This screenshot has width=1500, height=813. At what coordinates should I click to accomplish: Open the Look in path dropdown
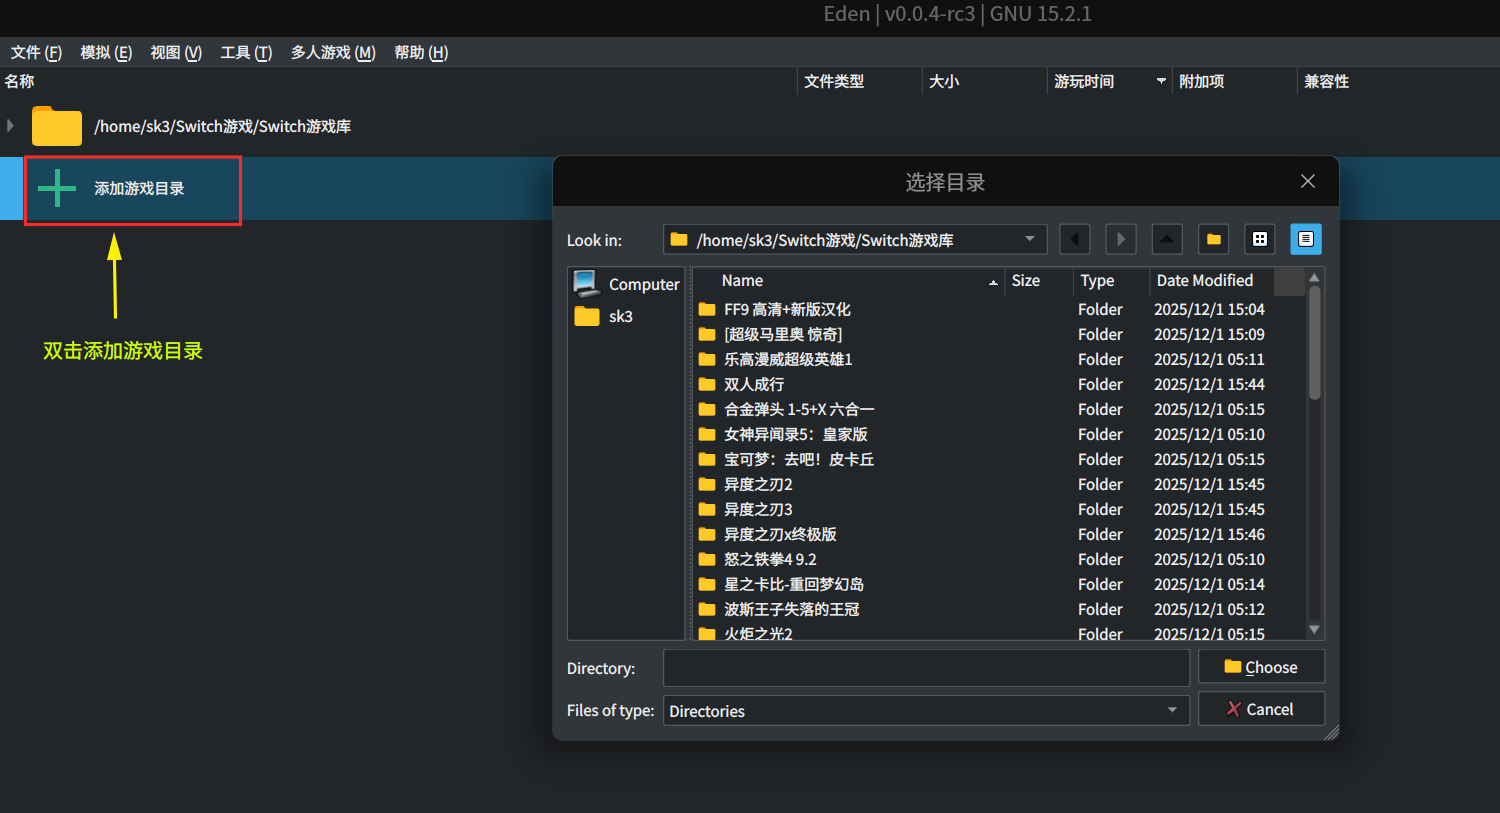pos(855,239)
